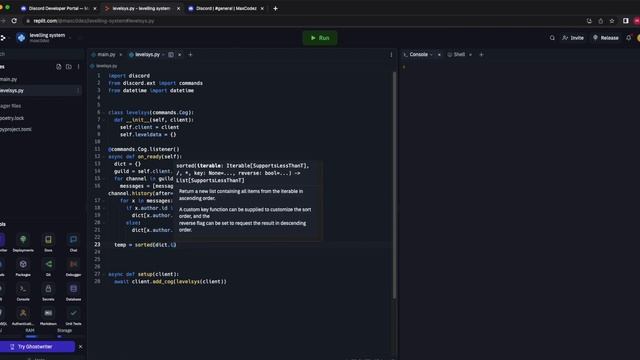This screenshot has height=360, width=640.
Task: Create a new folder in Files pane
Action: click(x=69, y=67)
